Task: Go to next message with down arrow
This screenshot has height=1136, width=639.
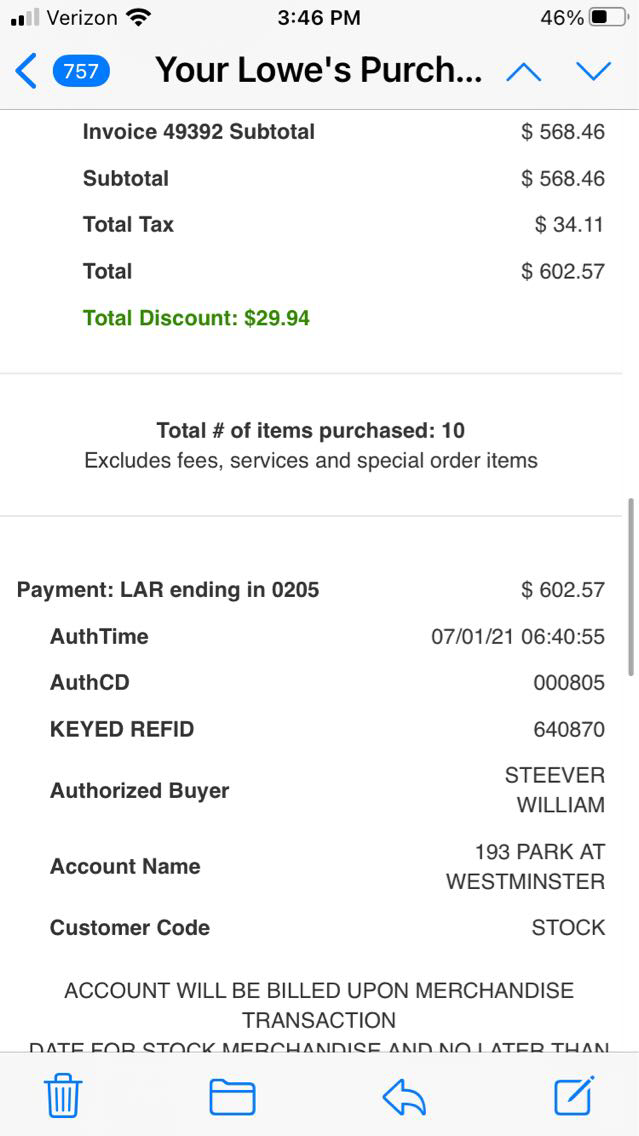Action: [593, 71]
